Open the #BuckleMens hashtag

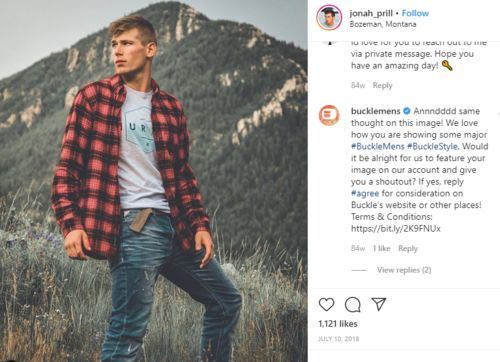click(378, 146)
